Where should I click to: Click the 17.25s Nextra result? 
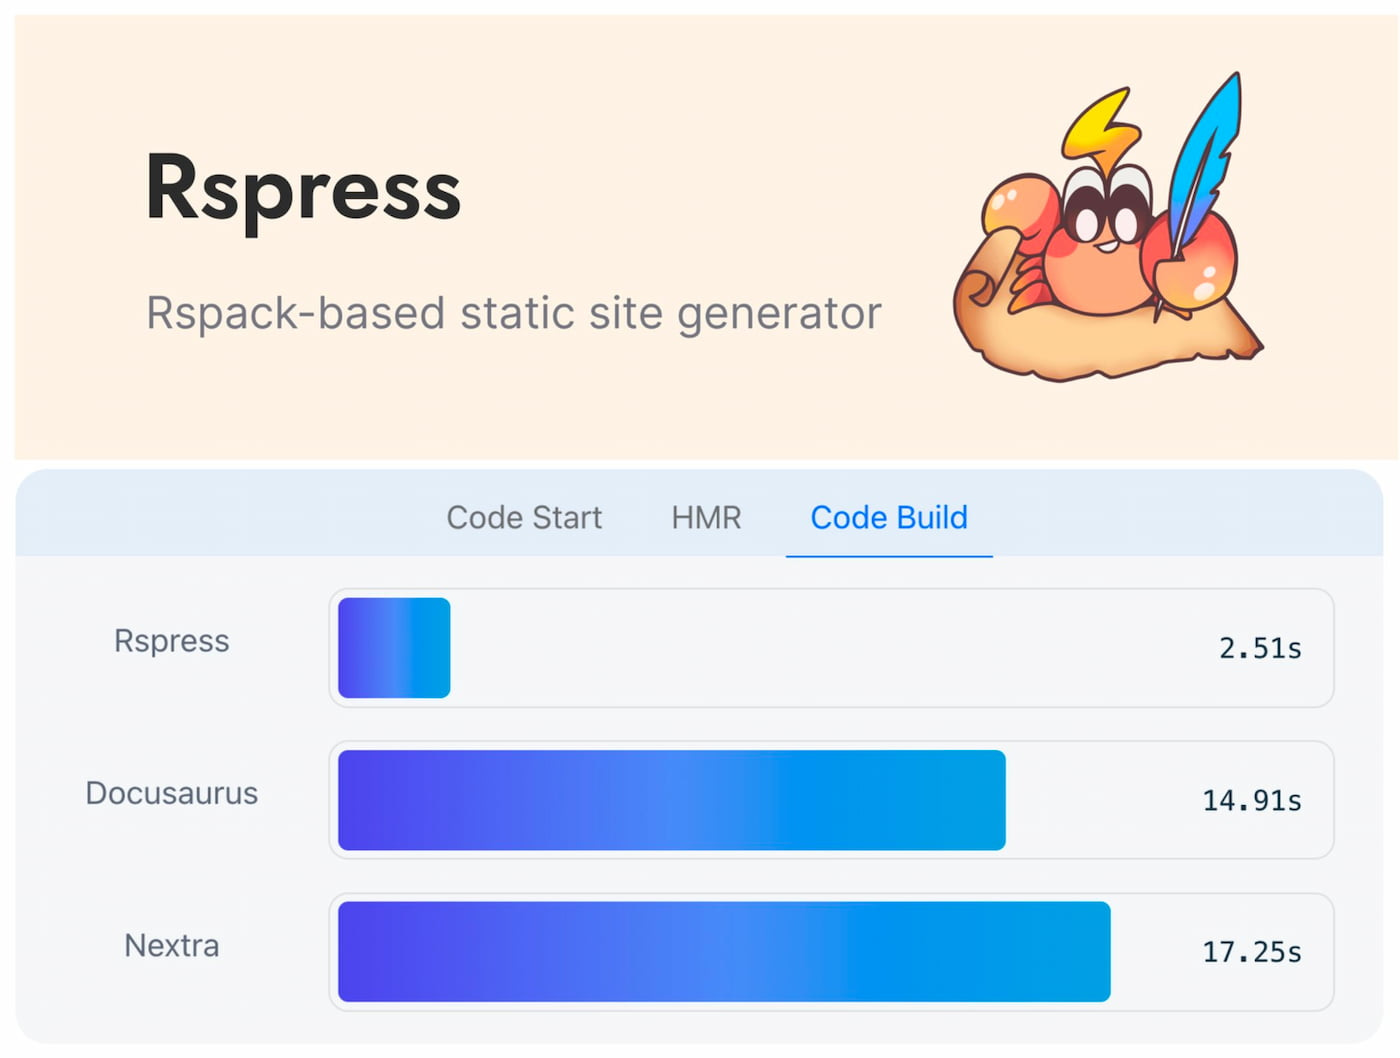tap(1251, 952)
